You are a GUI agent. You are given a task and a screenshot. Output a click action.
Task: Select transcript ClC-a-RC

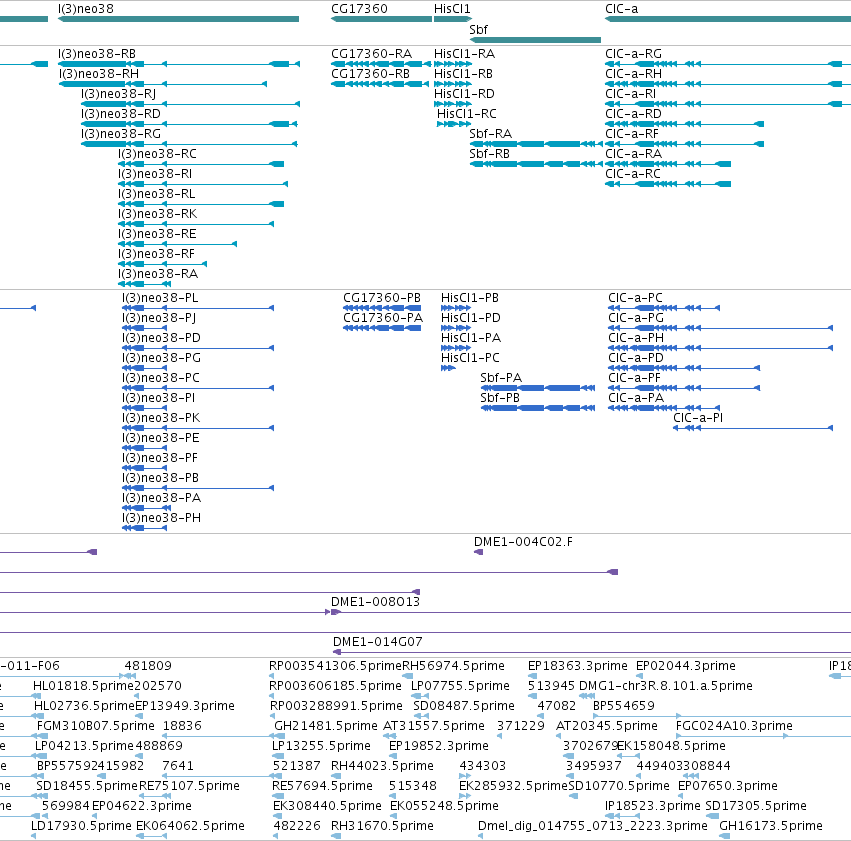(633, 174)
